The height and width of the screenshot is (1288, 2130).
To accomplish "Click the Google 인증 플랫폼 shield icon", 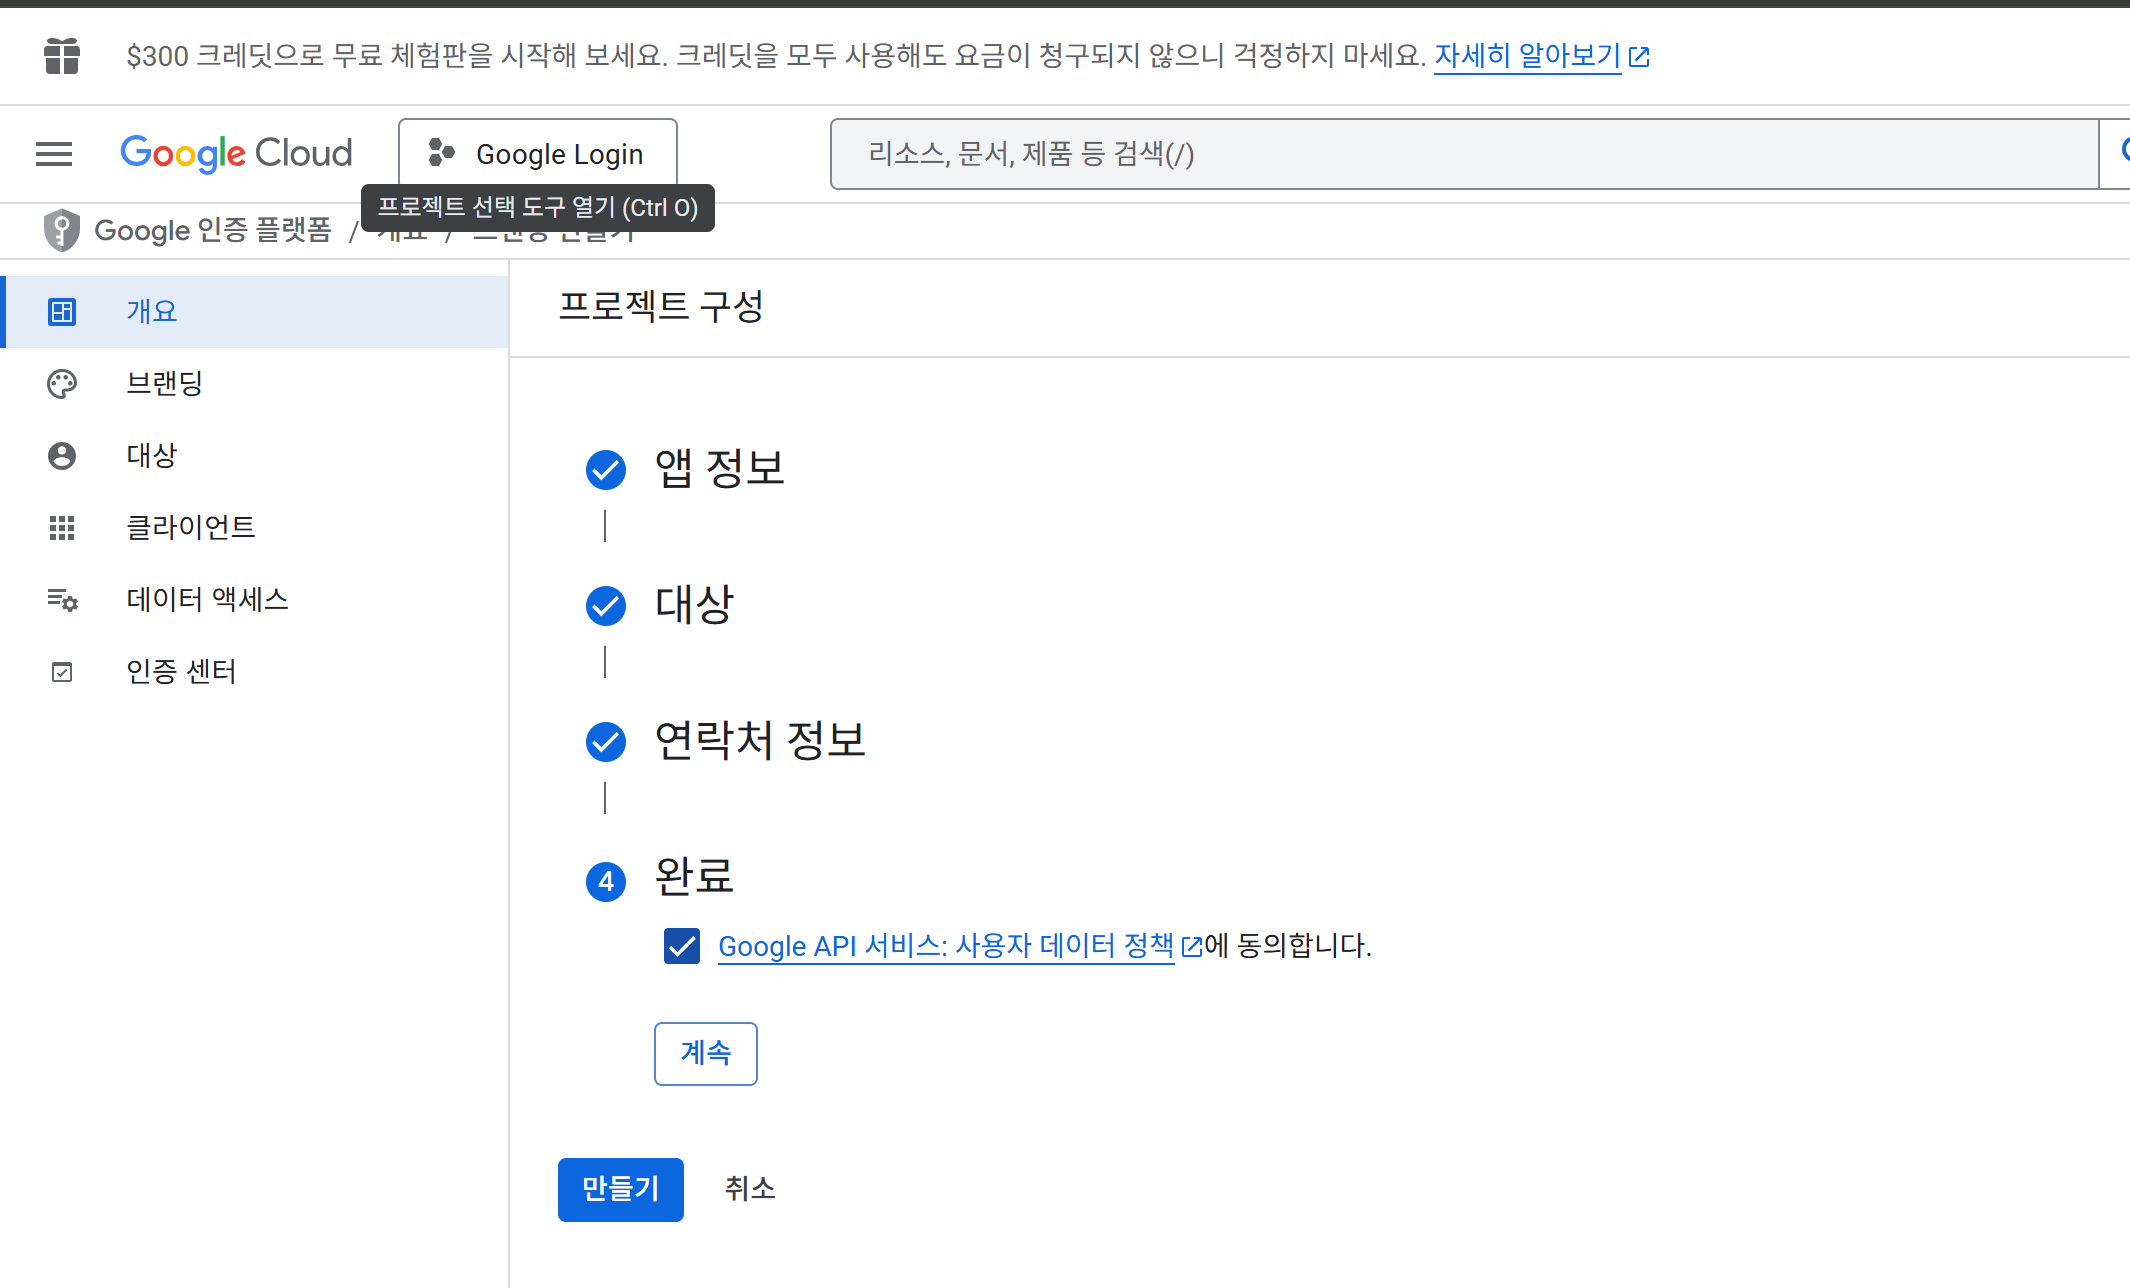I will [61, 230].
